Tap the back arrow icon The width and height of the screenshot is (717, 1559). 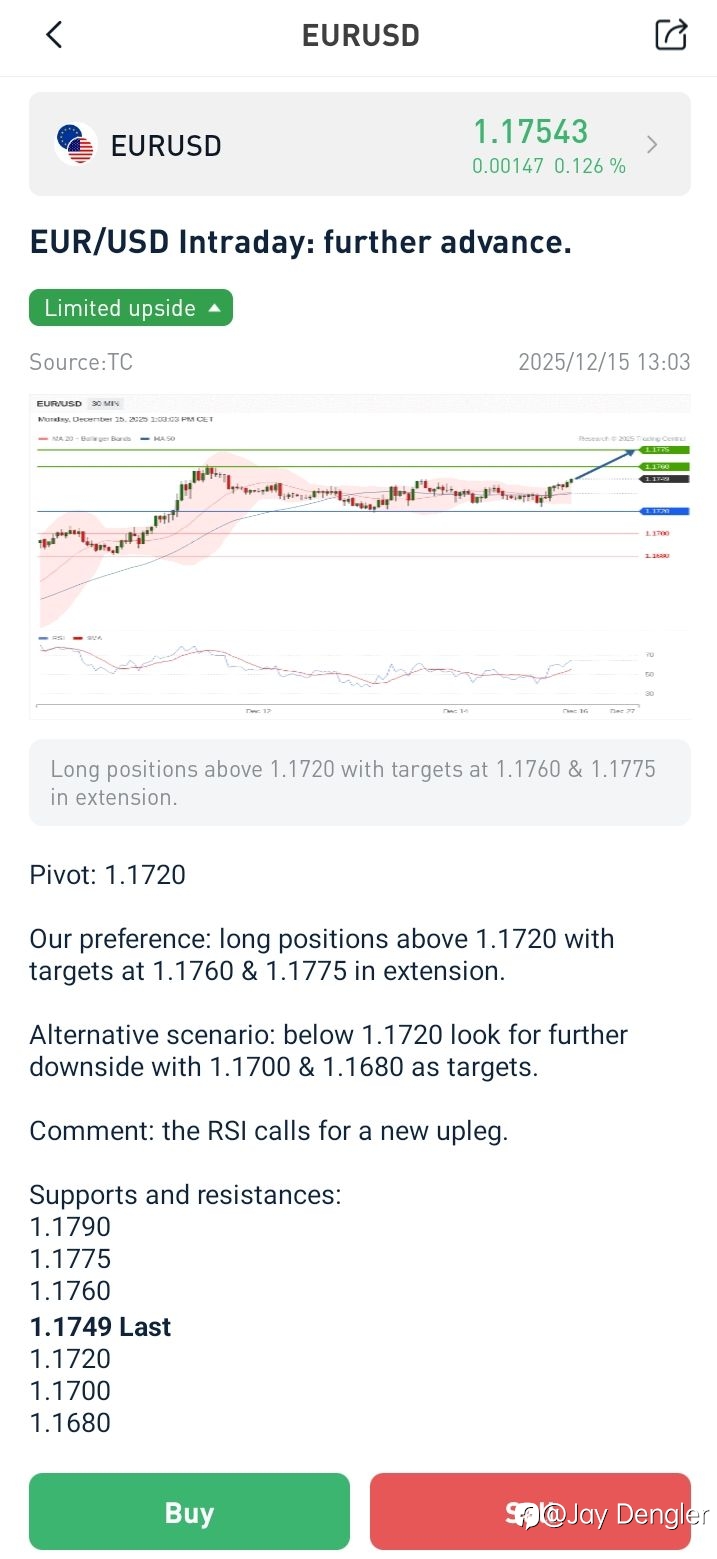click(54, 35)
